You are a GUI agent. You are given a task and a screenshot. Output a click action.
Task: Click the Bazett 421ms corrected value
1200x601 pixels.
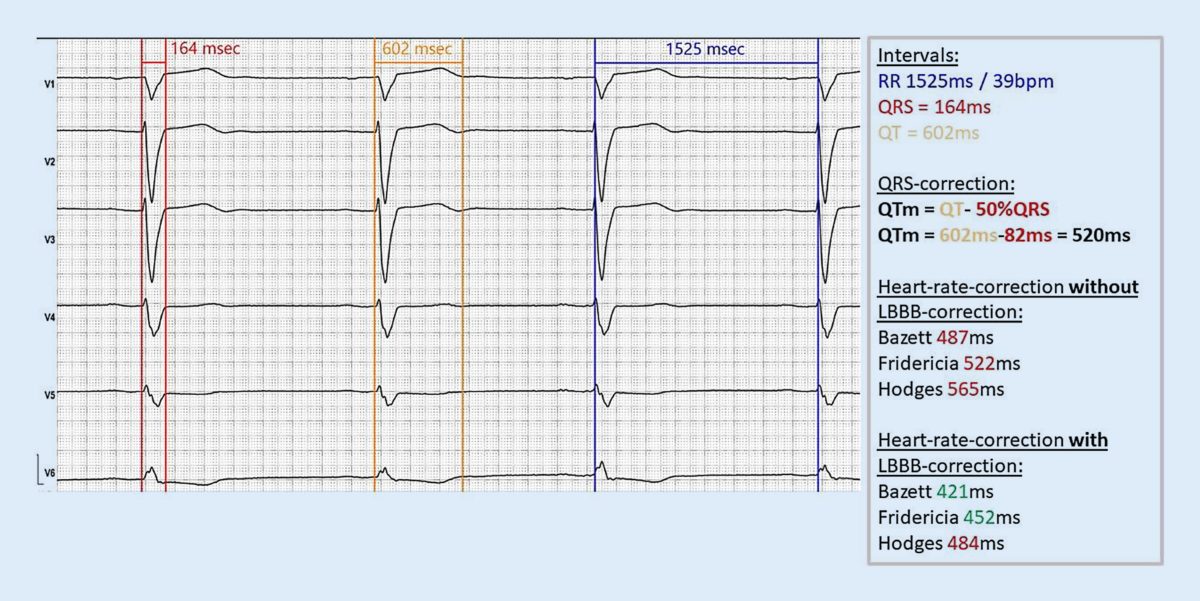coord(927,492)
